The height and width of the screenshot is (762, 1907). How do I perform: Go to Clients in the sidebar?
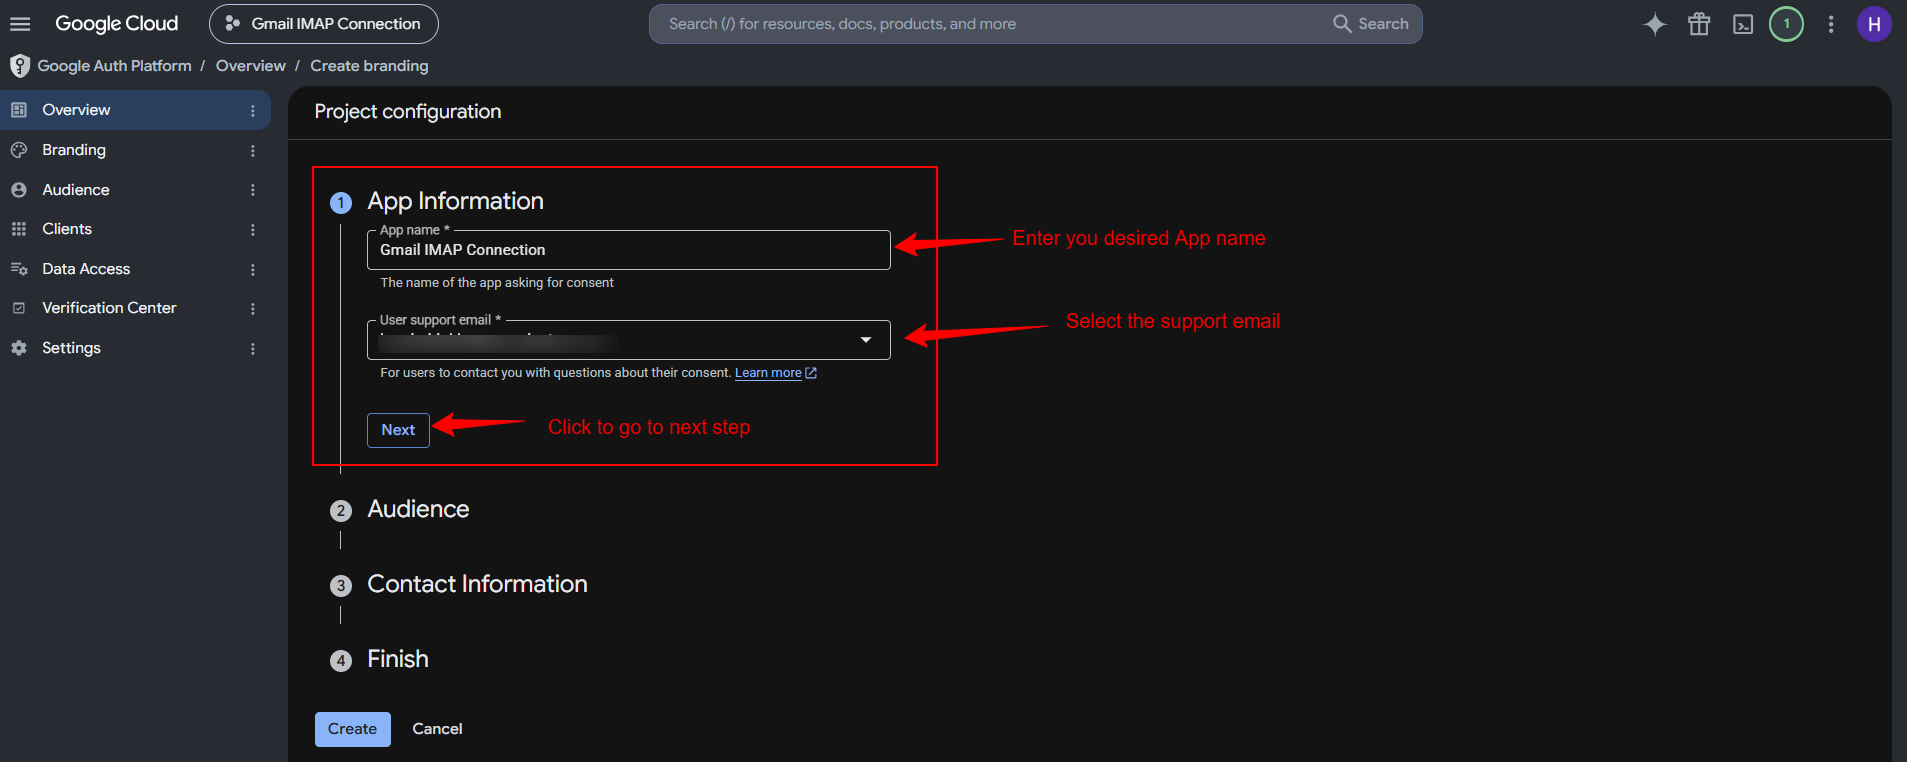(67, 229)
